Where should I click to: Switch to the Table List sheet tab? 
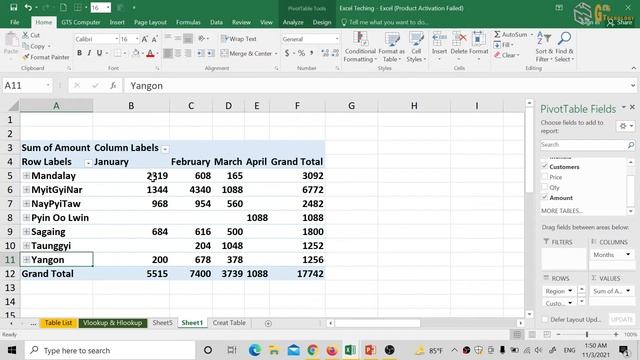tap(58, 323)
